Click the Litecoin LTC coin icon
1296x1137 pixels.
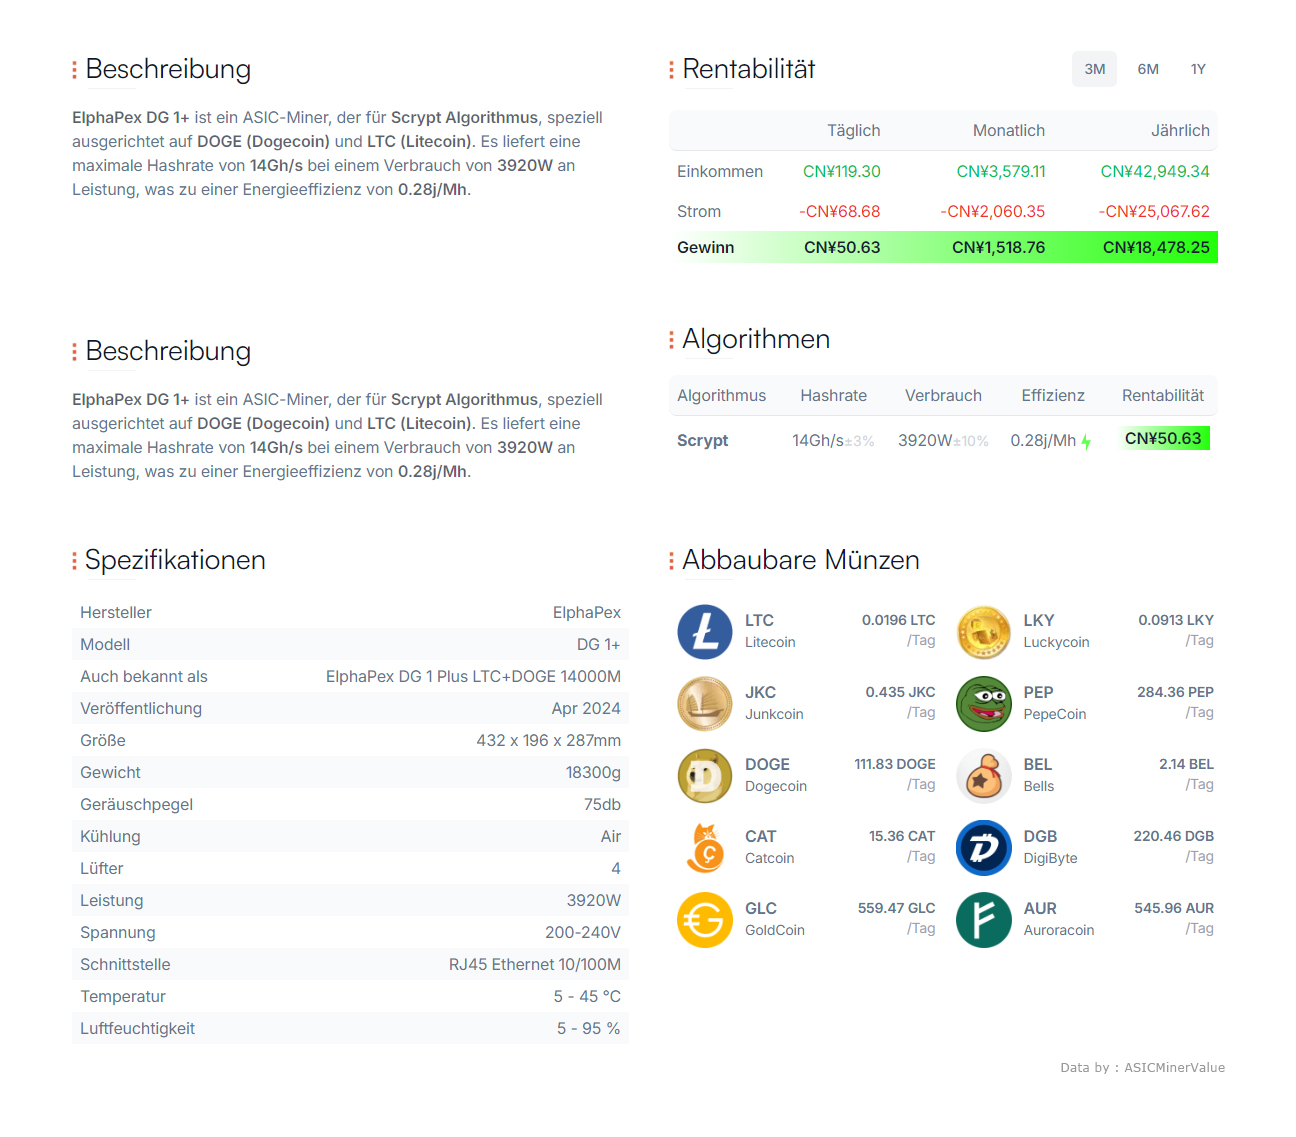[705, 632]
